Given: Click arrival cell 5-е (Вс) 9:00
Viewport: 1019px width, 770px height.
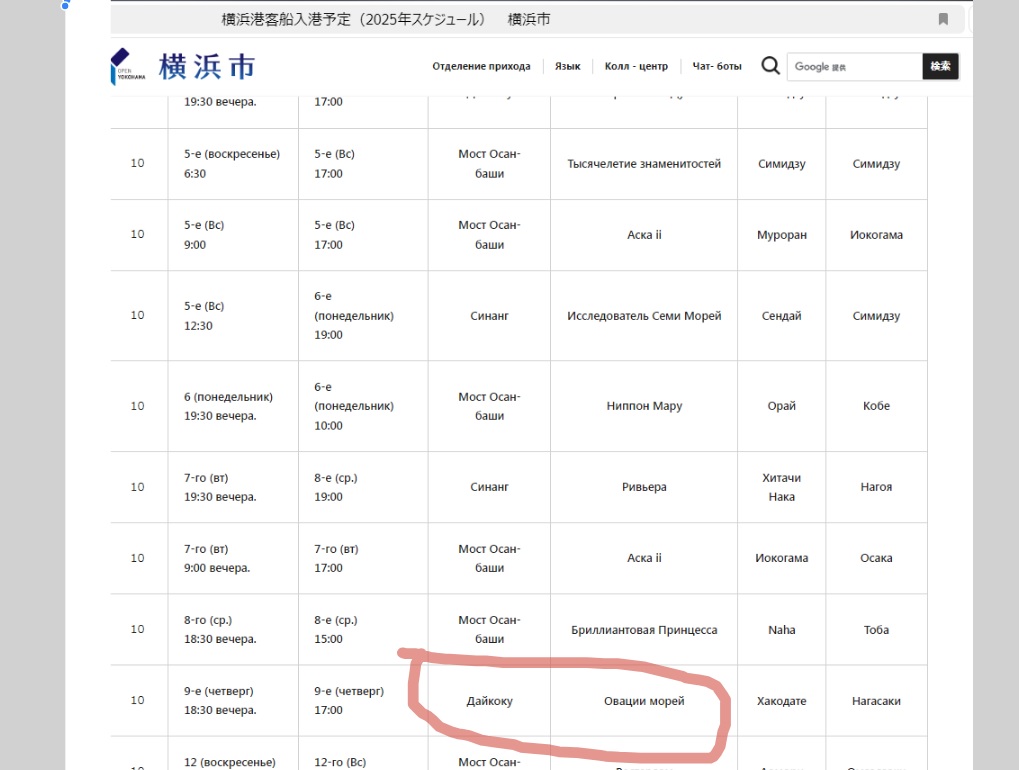Looking at the screenshot, I should coord(233,235).
